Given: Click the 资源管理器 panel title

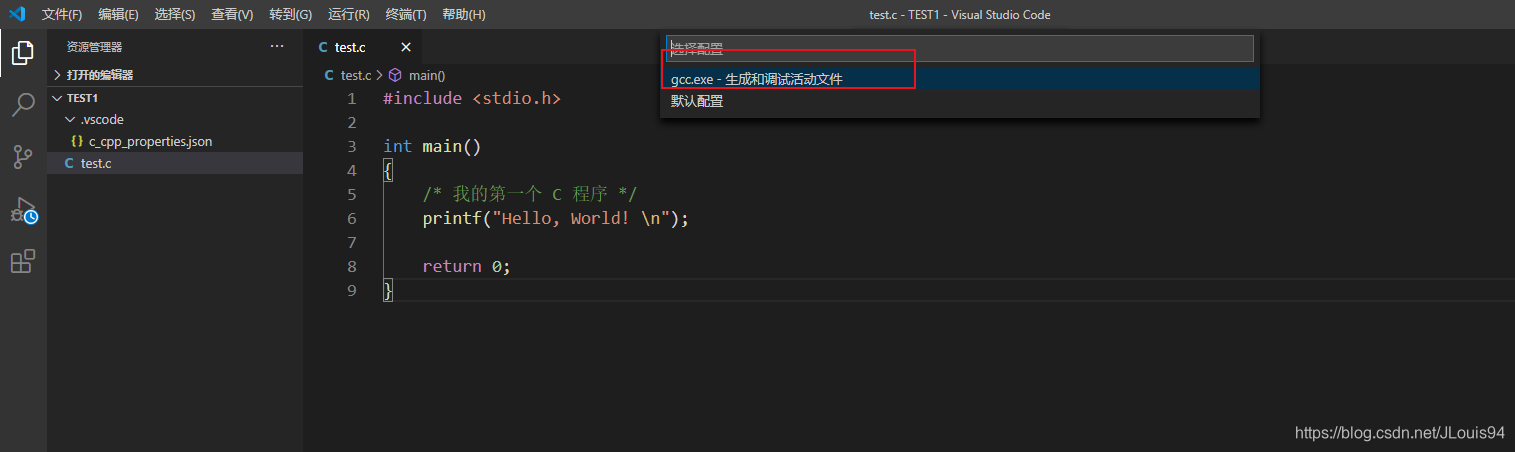Looking at the screenshot, I should 94,47.
